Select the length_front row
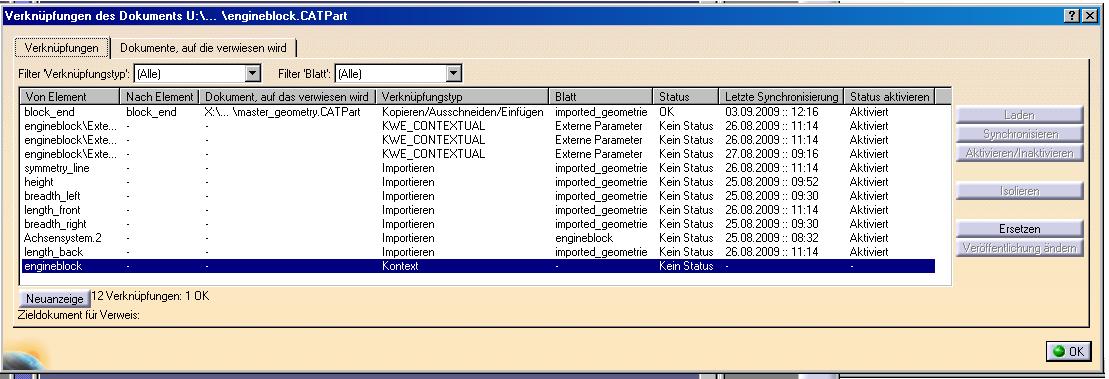Viewport: 1109px width, 379px height. pos(477,210)
